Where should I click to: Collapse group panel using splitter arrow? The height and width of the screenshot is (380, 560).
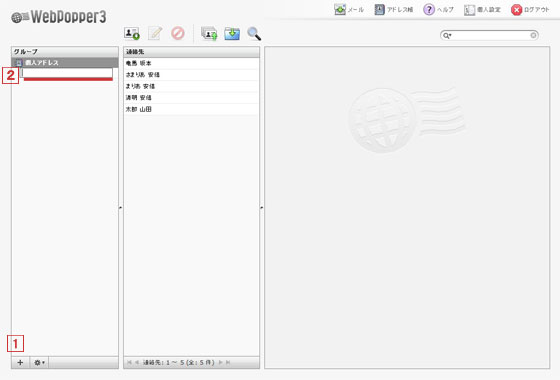click(120, 207)
